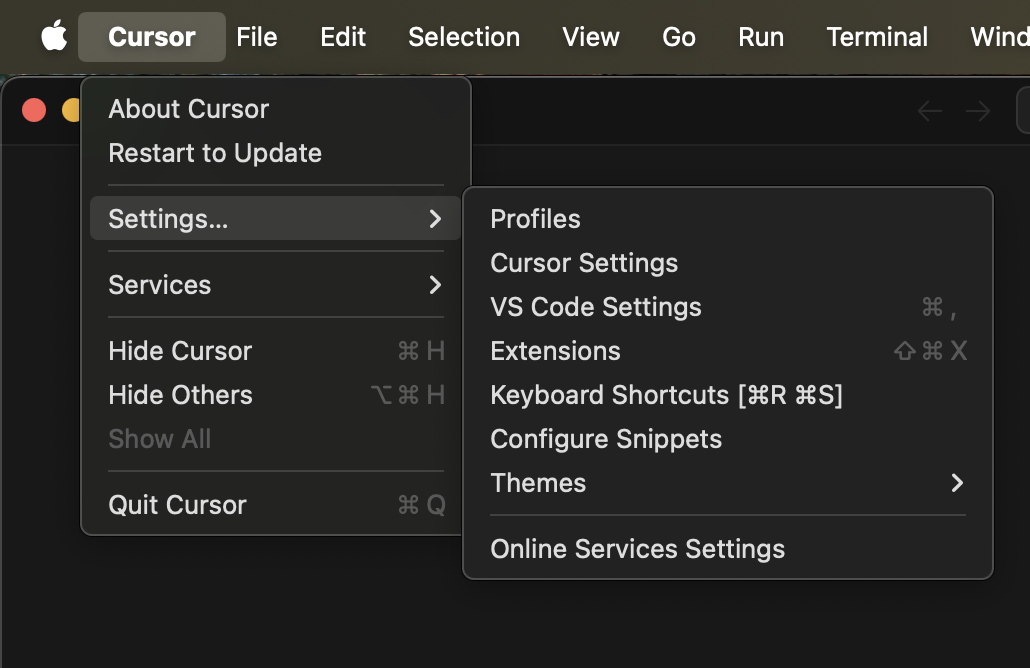
Task: Select Hide Others
Action: 180,394
